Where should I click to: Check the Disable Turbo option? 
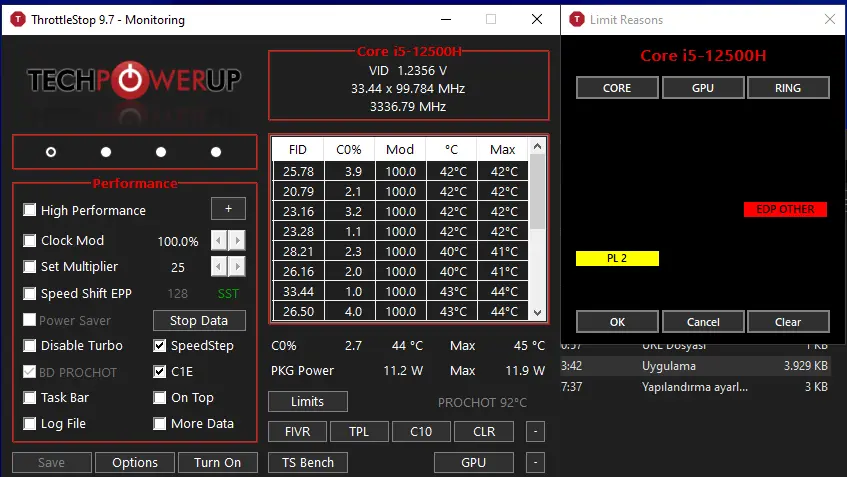(29, 345)
